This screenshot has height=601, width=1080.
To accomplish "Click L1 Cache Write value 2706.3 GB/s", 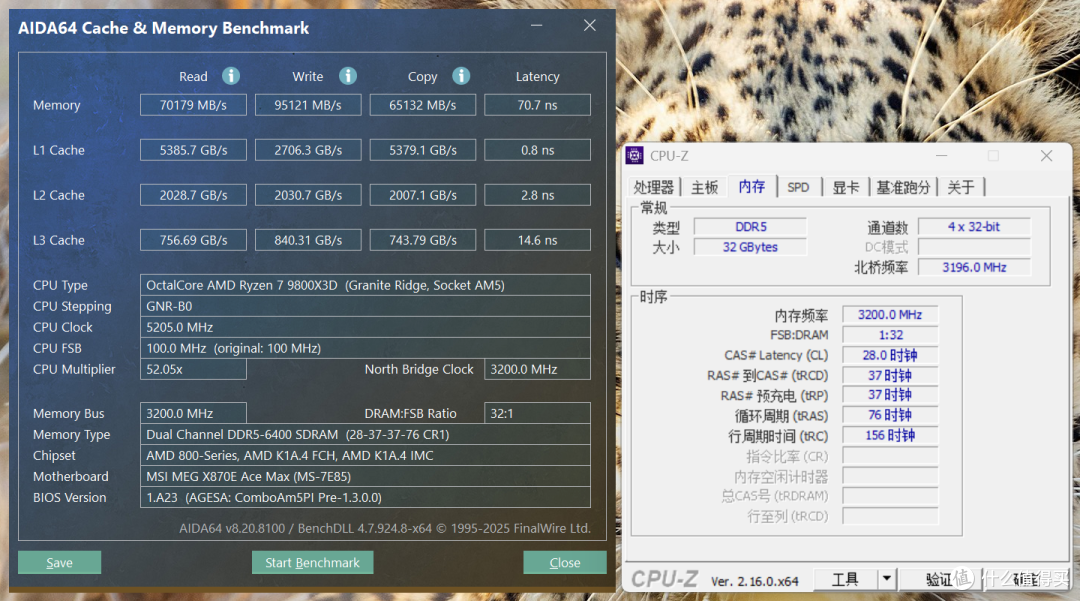I will tap(308, 150).
